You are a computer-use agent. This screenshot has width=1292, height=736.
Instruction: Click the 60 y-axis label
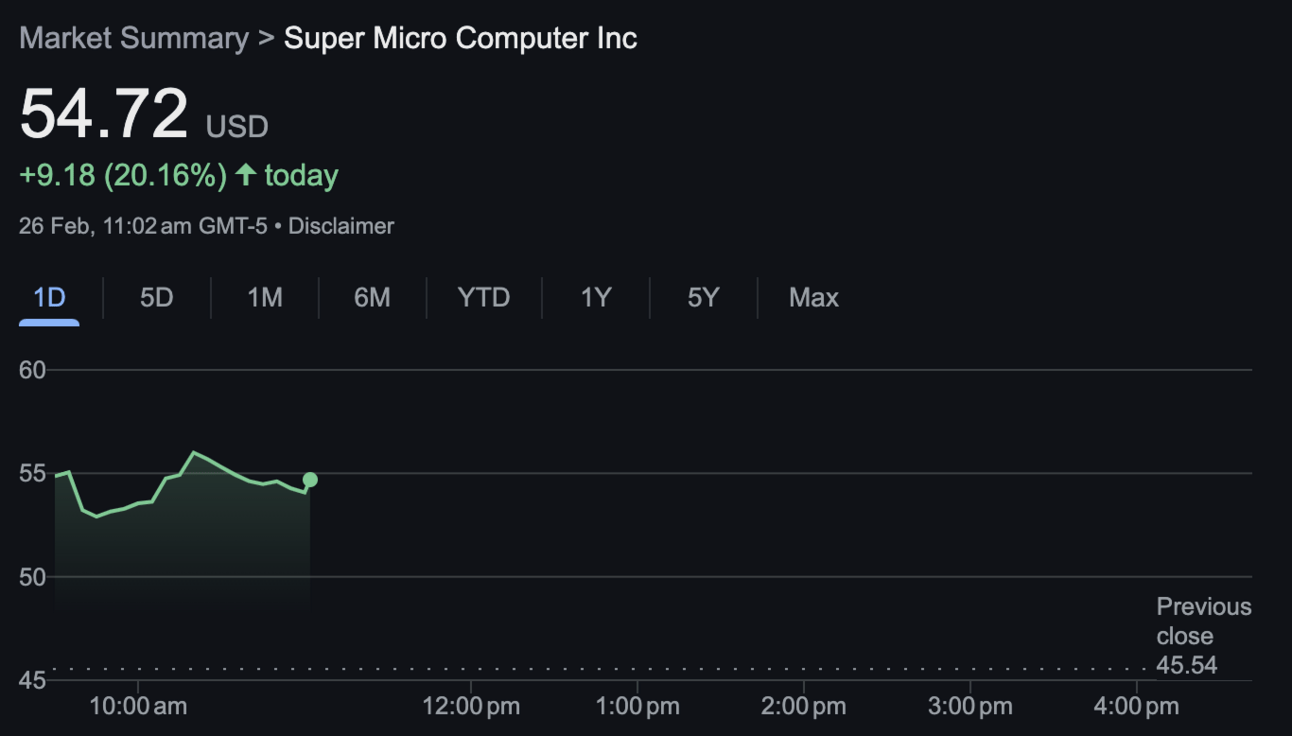point(32,370)
